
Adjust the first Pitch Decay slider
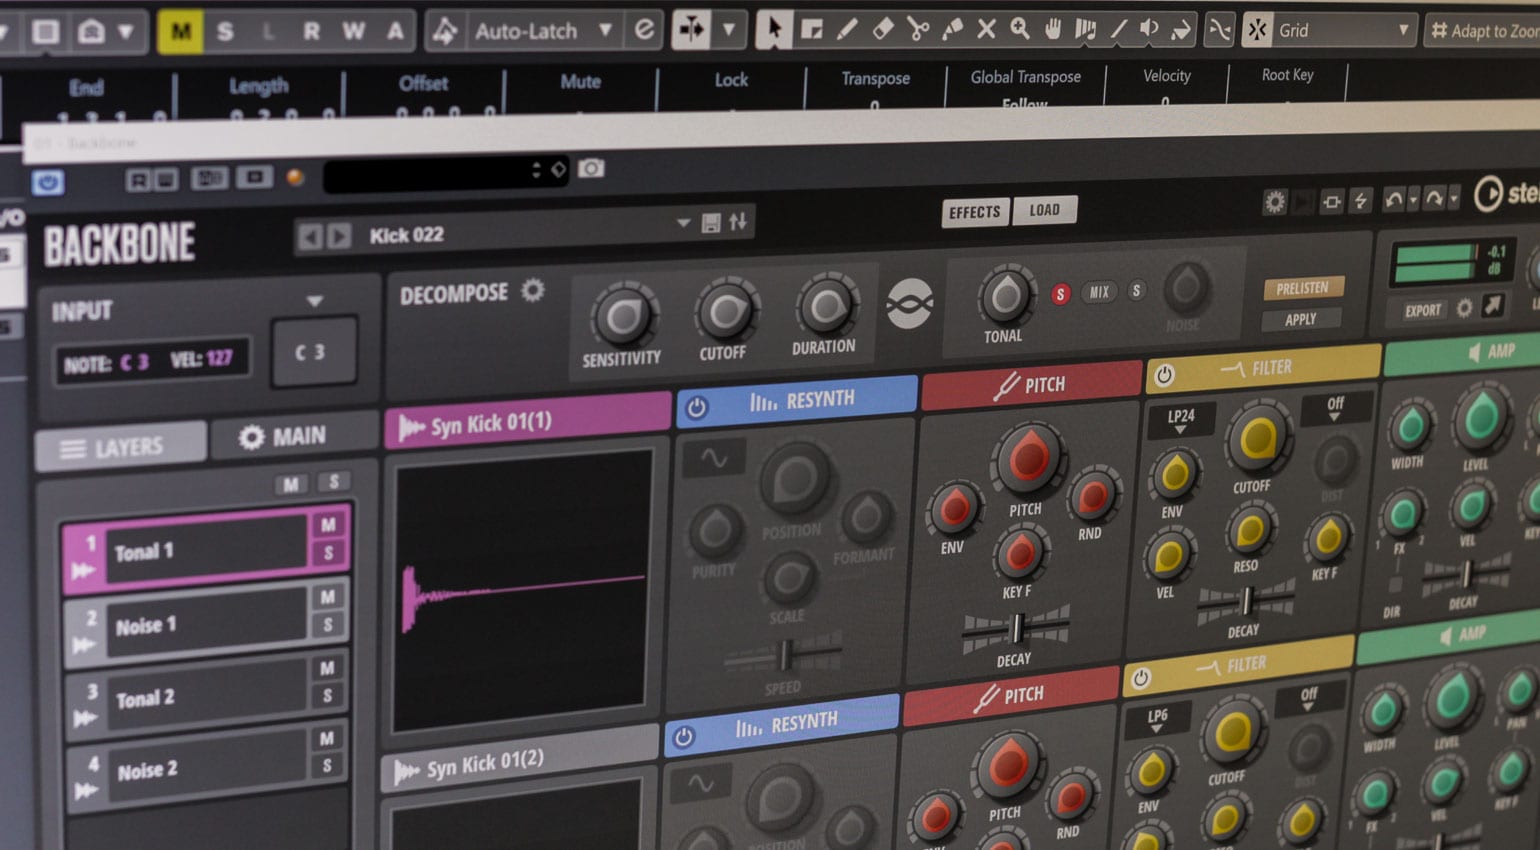pos(1016,628)
